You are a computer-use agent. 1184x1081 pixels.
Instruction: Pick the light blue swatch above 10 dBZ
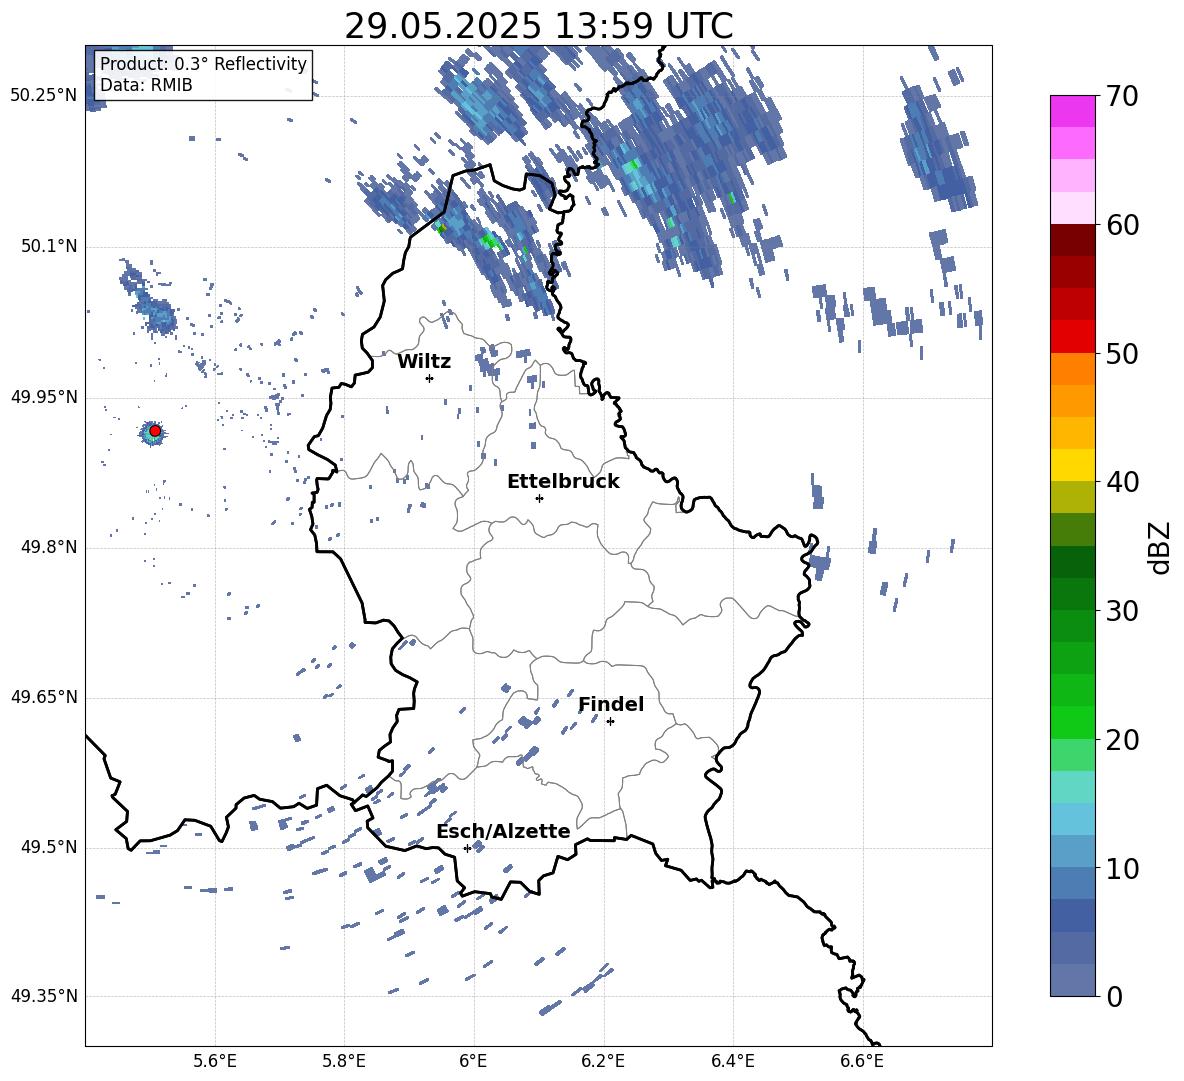tap(1073, 851)
